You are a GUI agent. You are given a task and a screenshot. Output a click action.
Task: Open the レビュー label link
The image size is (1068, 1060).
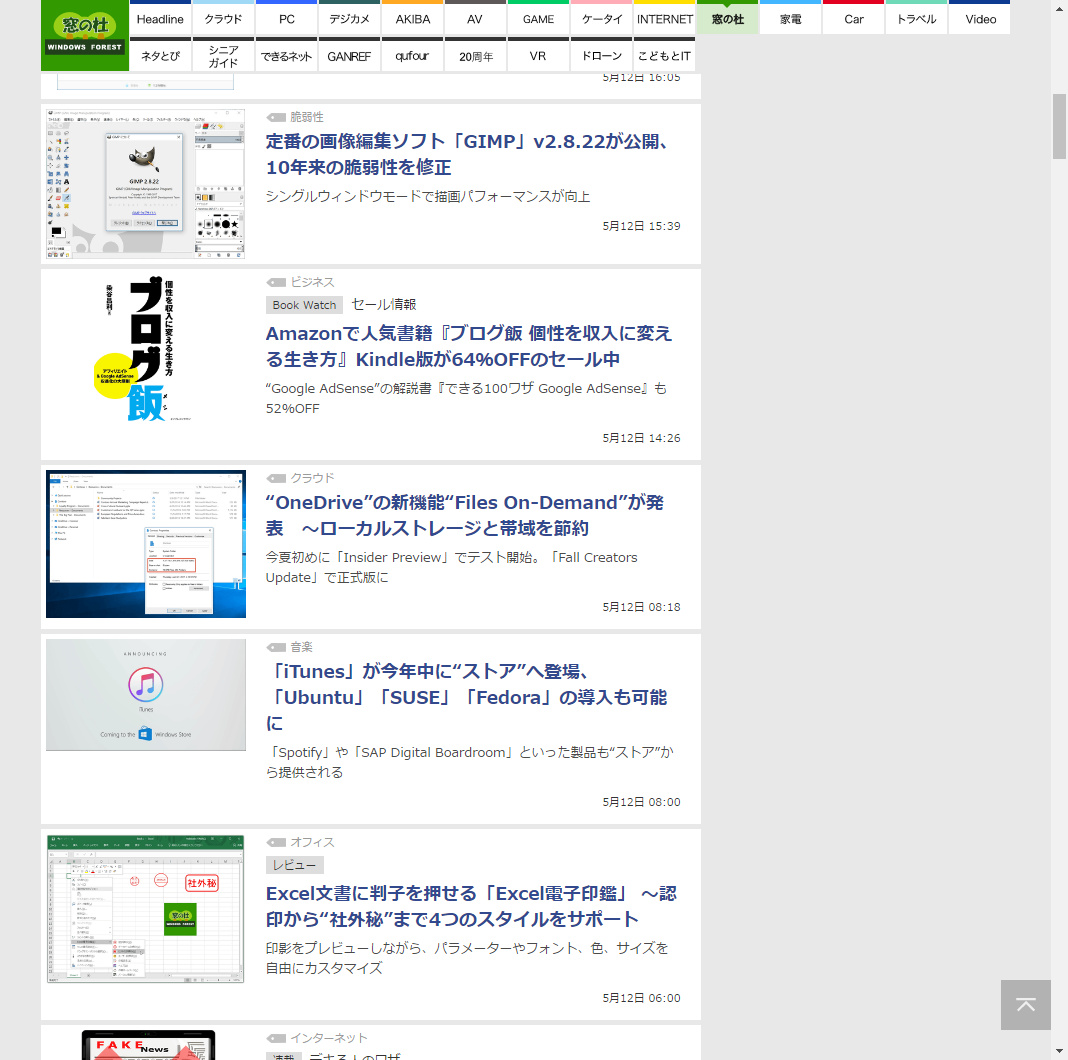click(x=294, y=864)
